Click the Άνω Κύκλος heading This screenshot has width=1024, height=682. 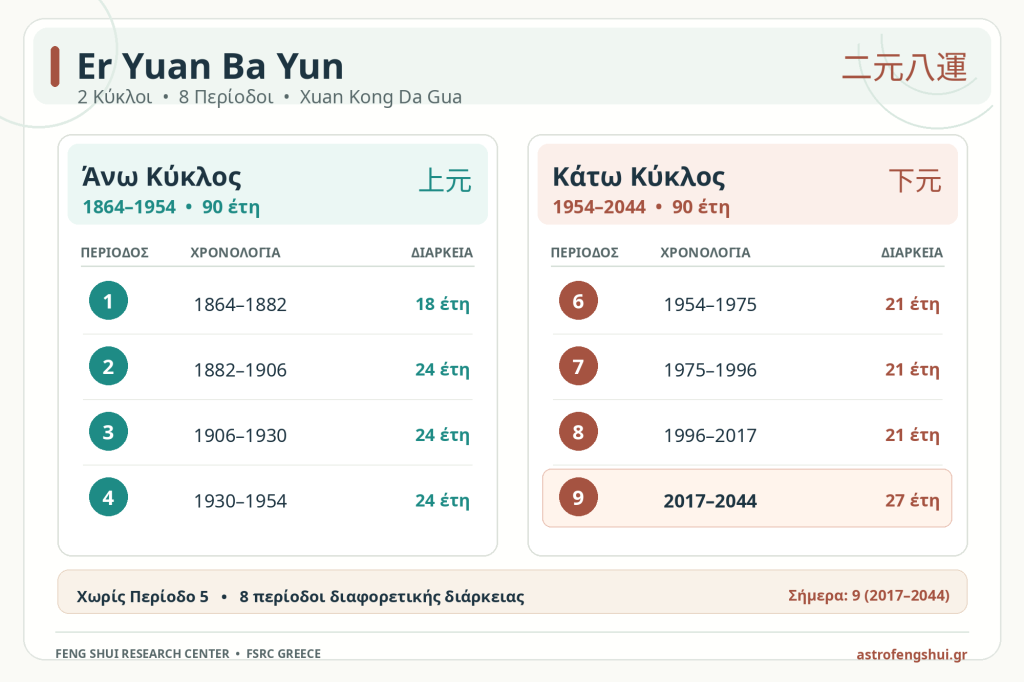161,176
